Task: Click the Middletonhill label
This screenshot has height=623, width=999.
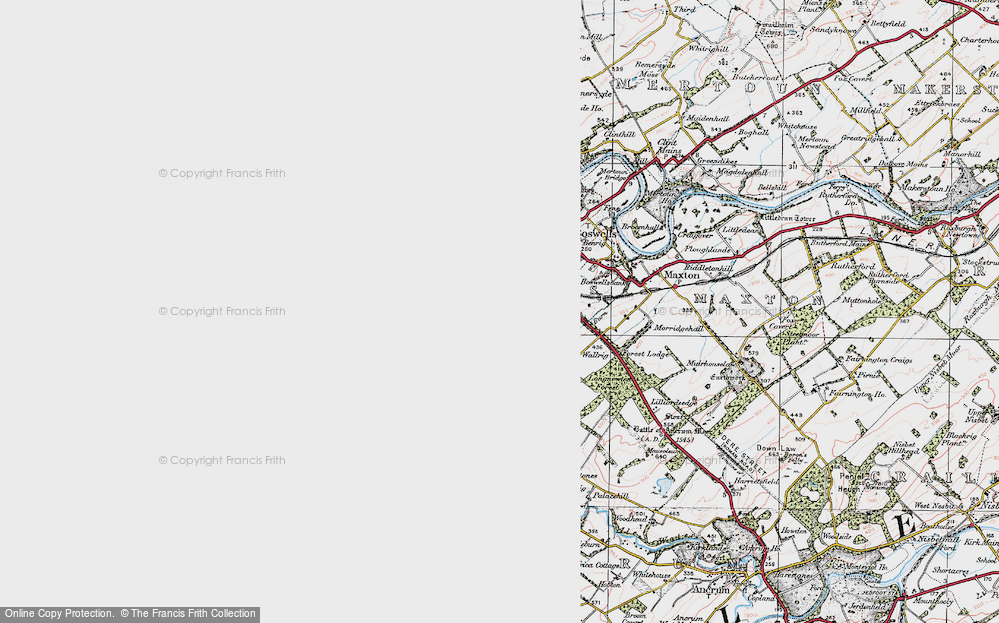Action: (x=708, y=269)
